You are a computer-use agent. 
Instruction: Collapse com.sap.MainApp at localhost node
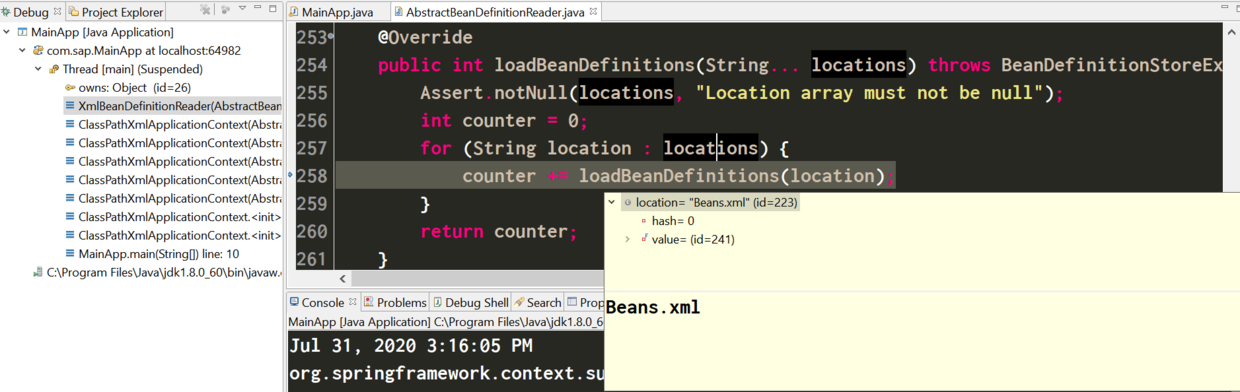click(23, 50)
